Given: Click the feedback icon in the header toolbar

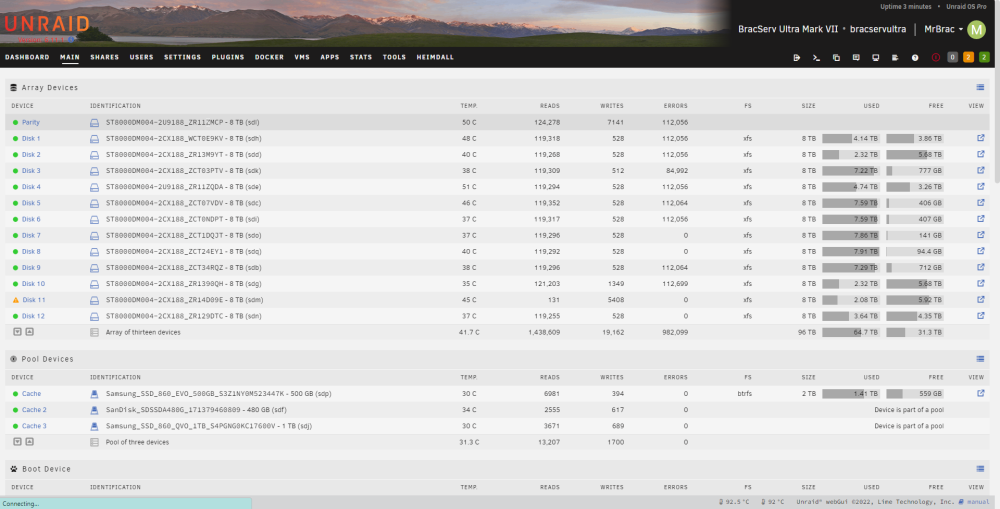Looking at the screenshot, I should tap(856, 57).
